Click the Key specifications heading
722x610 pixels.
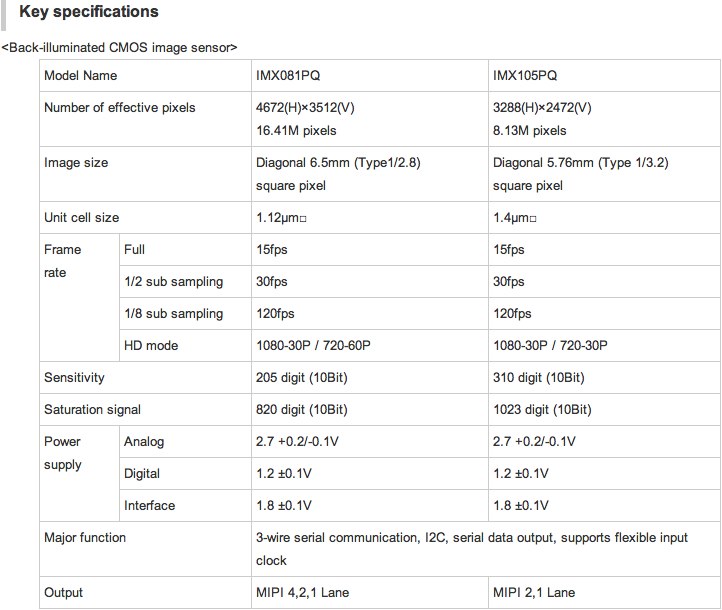coord(89,13)
